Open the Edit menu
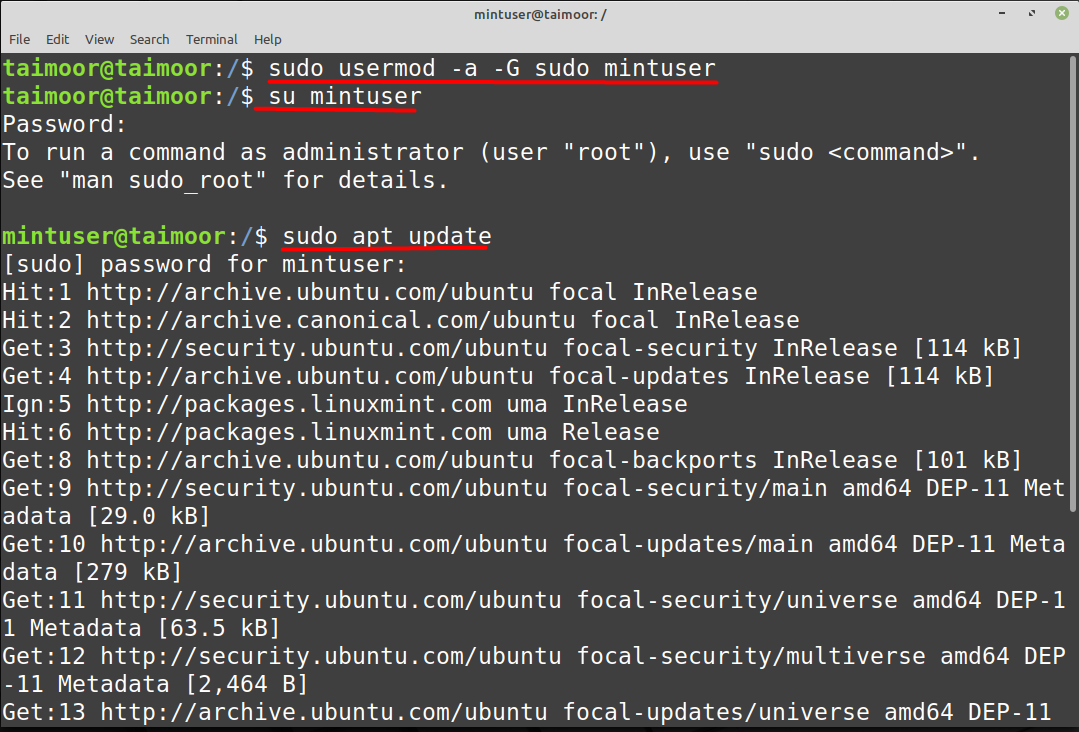 [57, 39]
